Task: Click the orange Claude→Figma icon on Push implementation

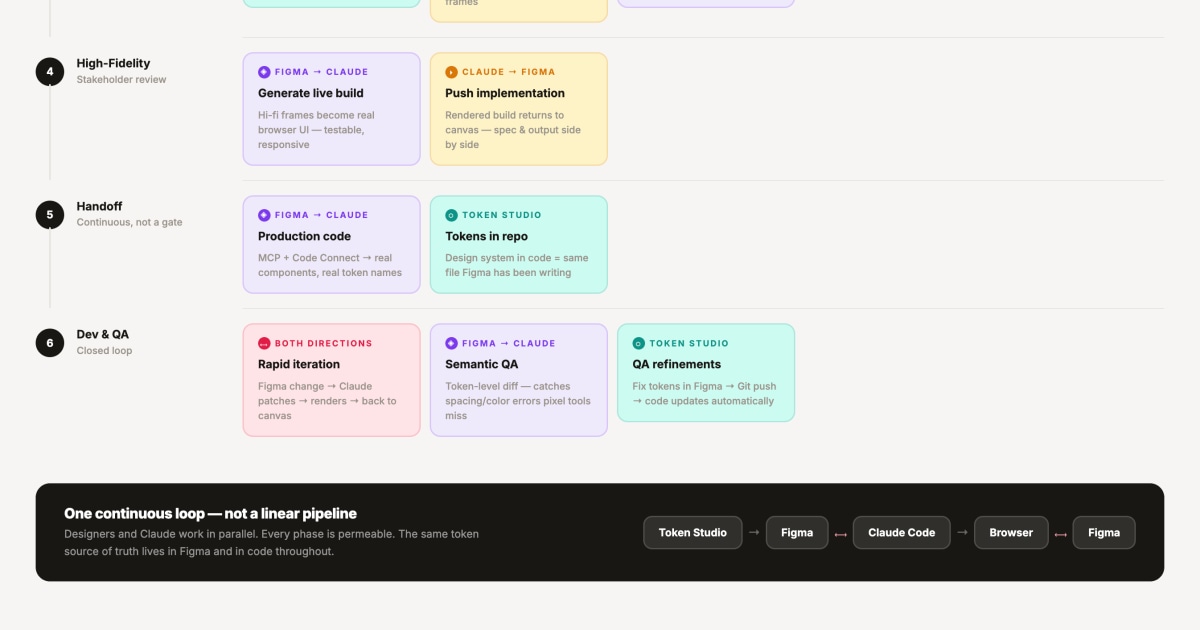Action: pos(451,71)
